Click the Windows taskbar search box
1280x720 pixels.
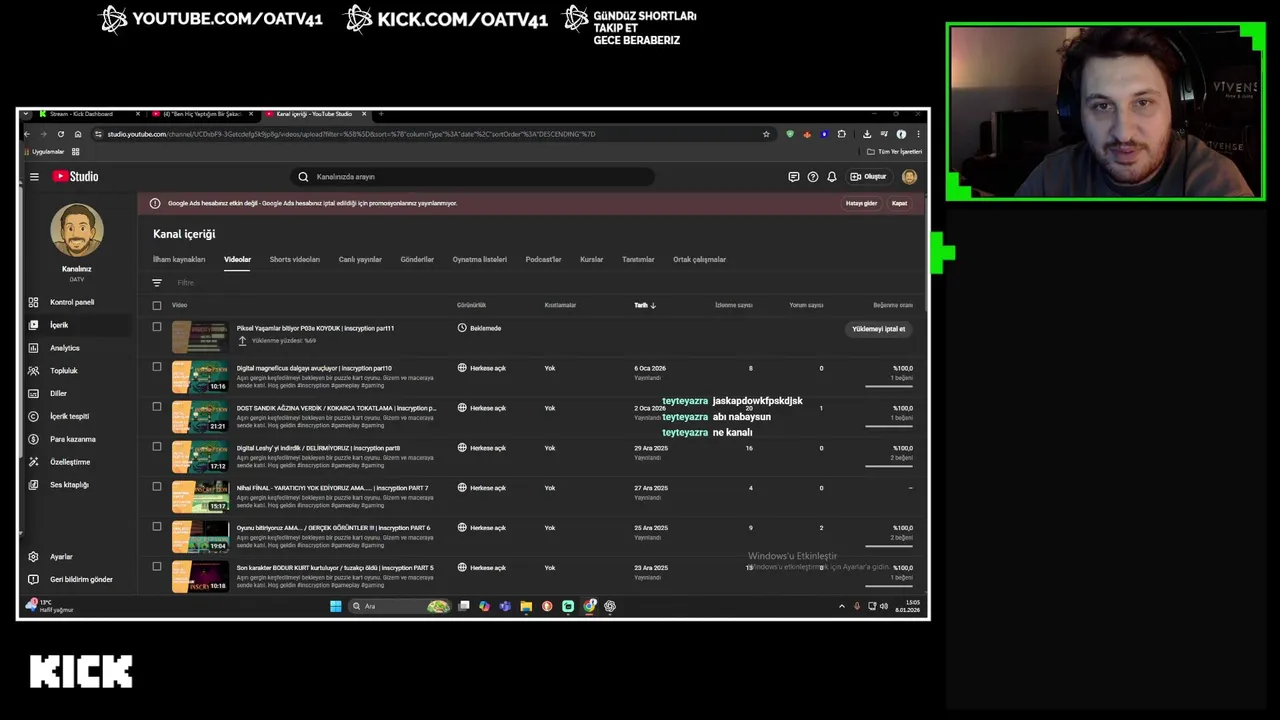pyautogui.click(x=398, y=606)
